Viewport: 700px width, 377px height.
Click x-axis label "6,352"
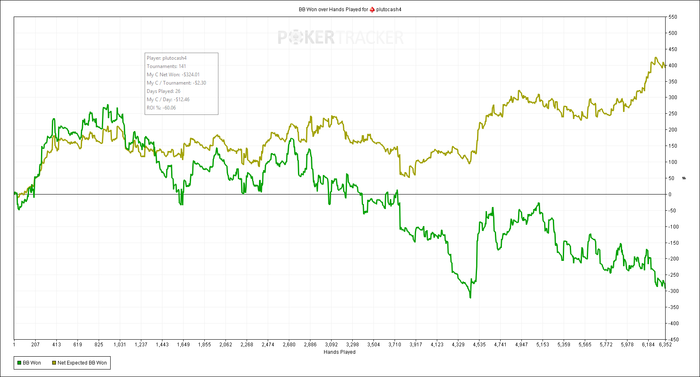(665, 344)
